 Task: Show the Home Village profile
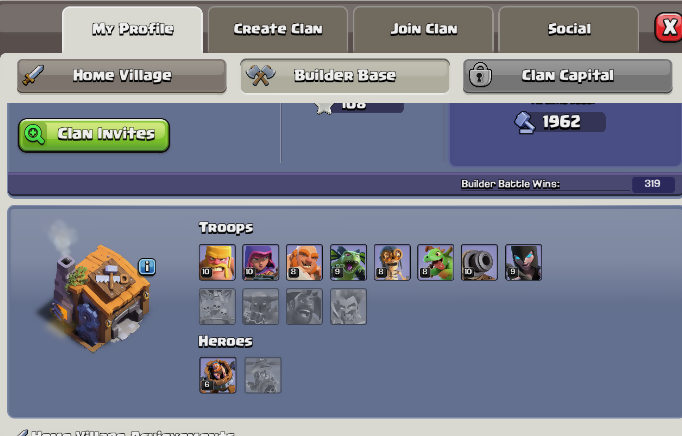click(122, 76)
